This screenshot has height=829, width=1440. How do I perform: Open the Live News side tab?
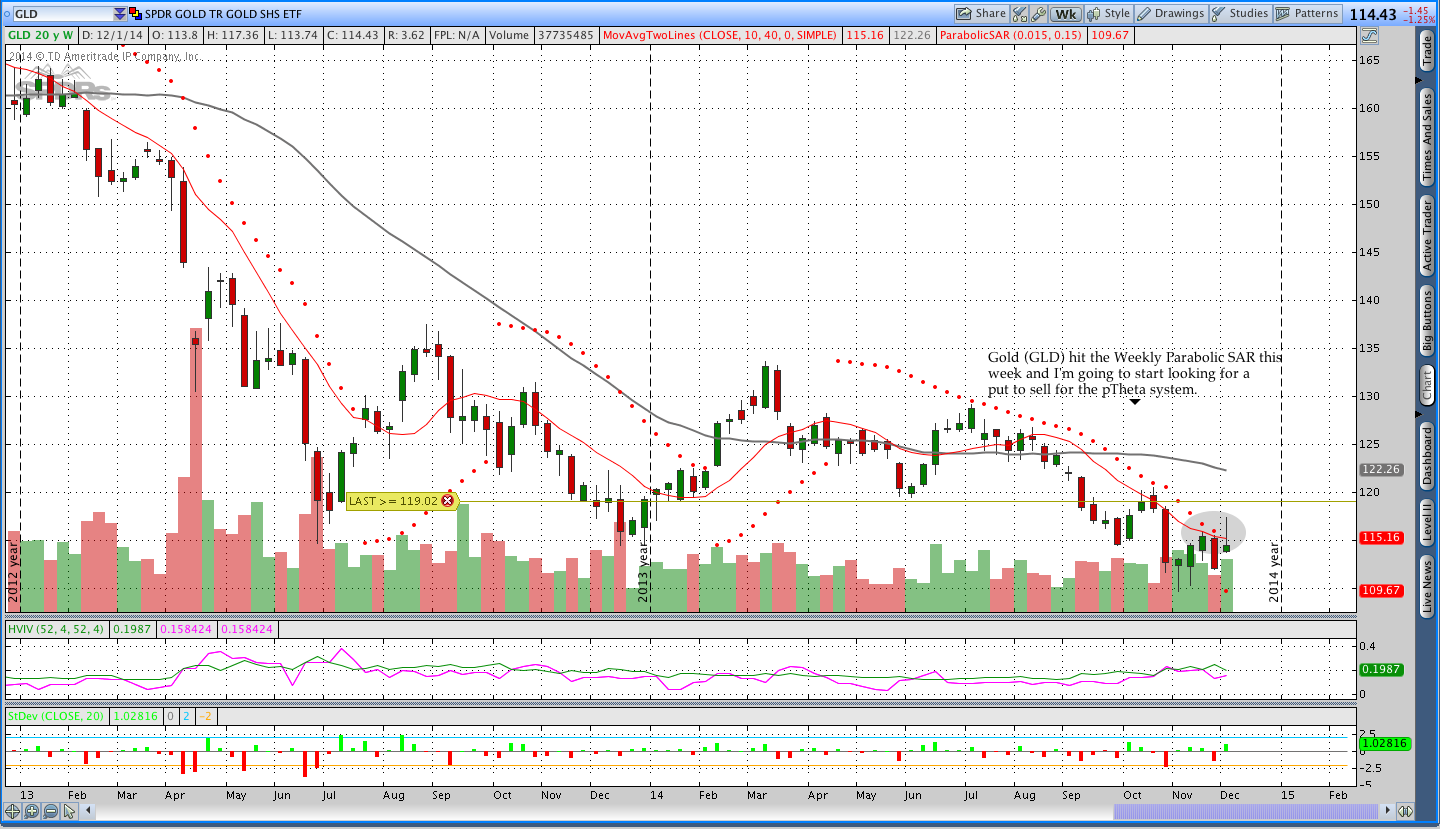click(x=1427, y=586)
